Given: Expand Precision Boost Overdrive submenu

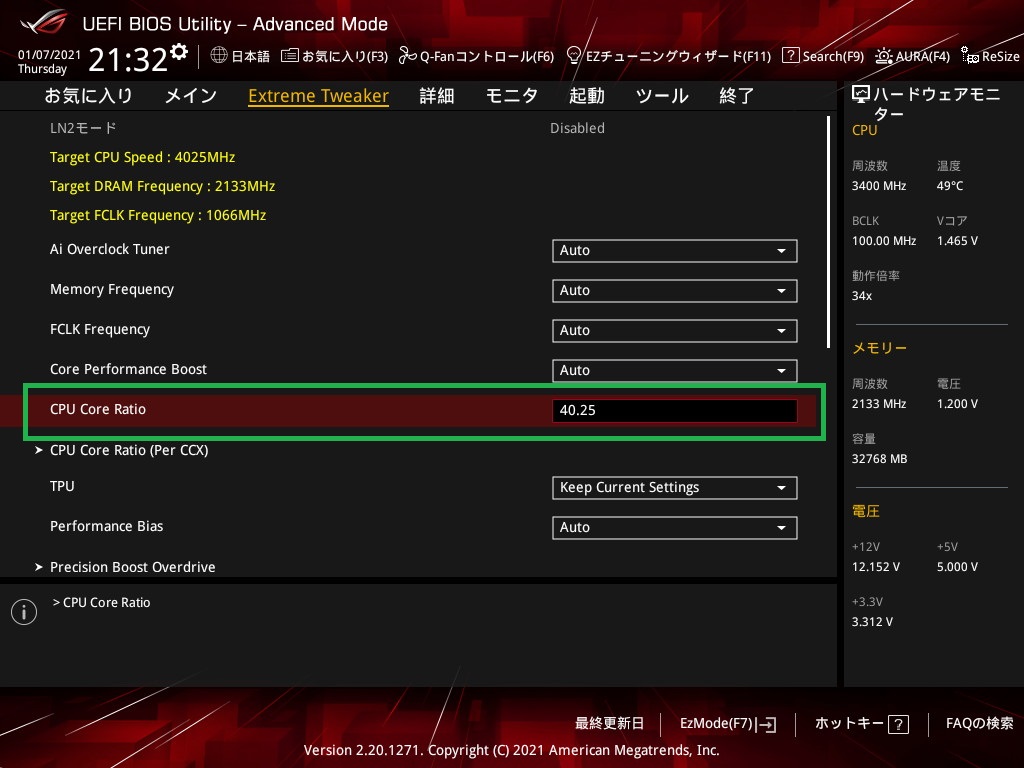Looking at the screenshot, I should [133, 567].
